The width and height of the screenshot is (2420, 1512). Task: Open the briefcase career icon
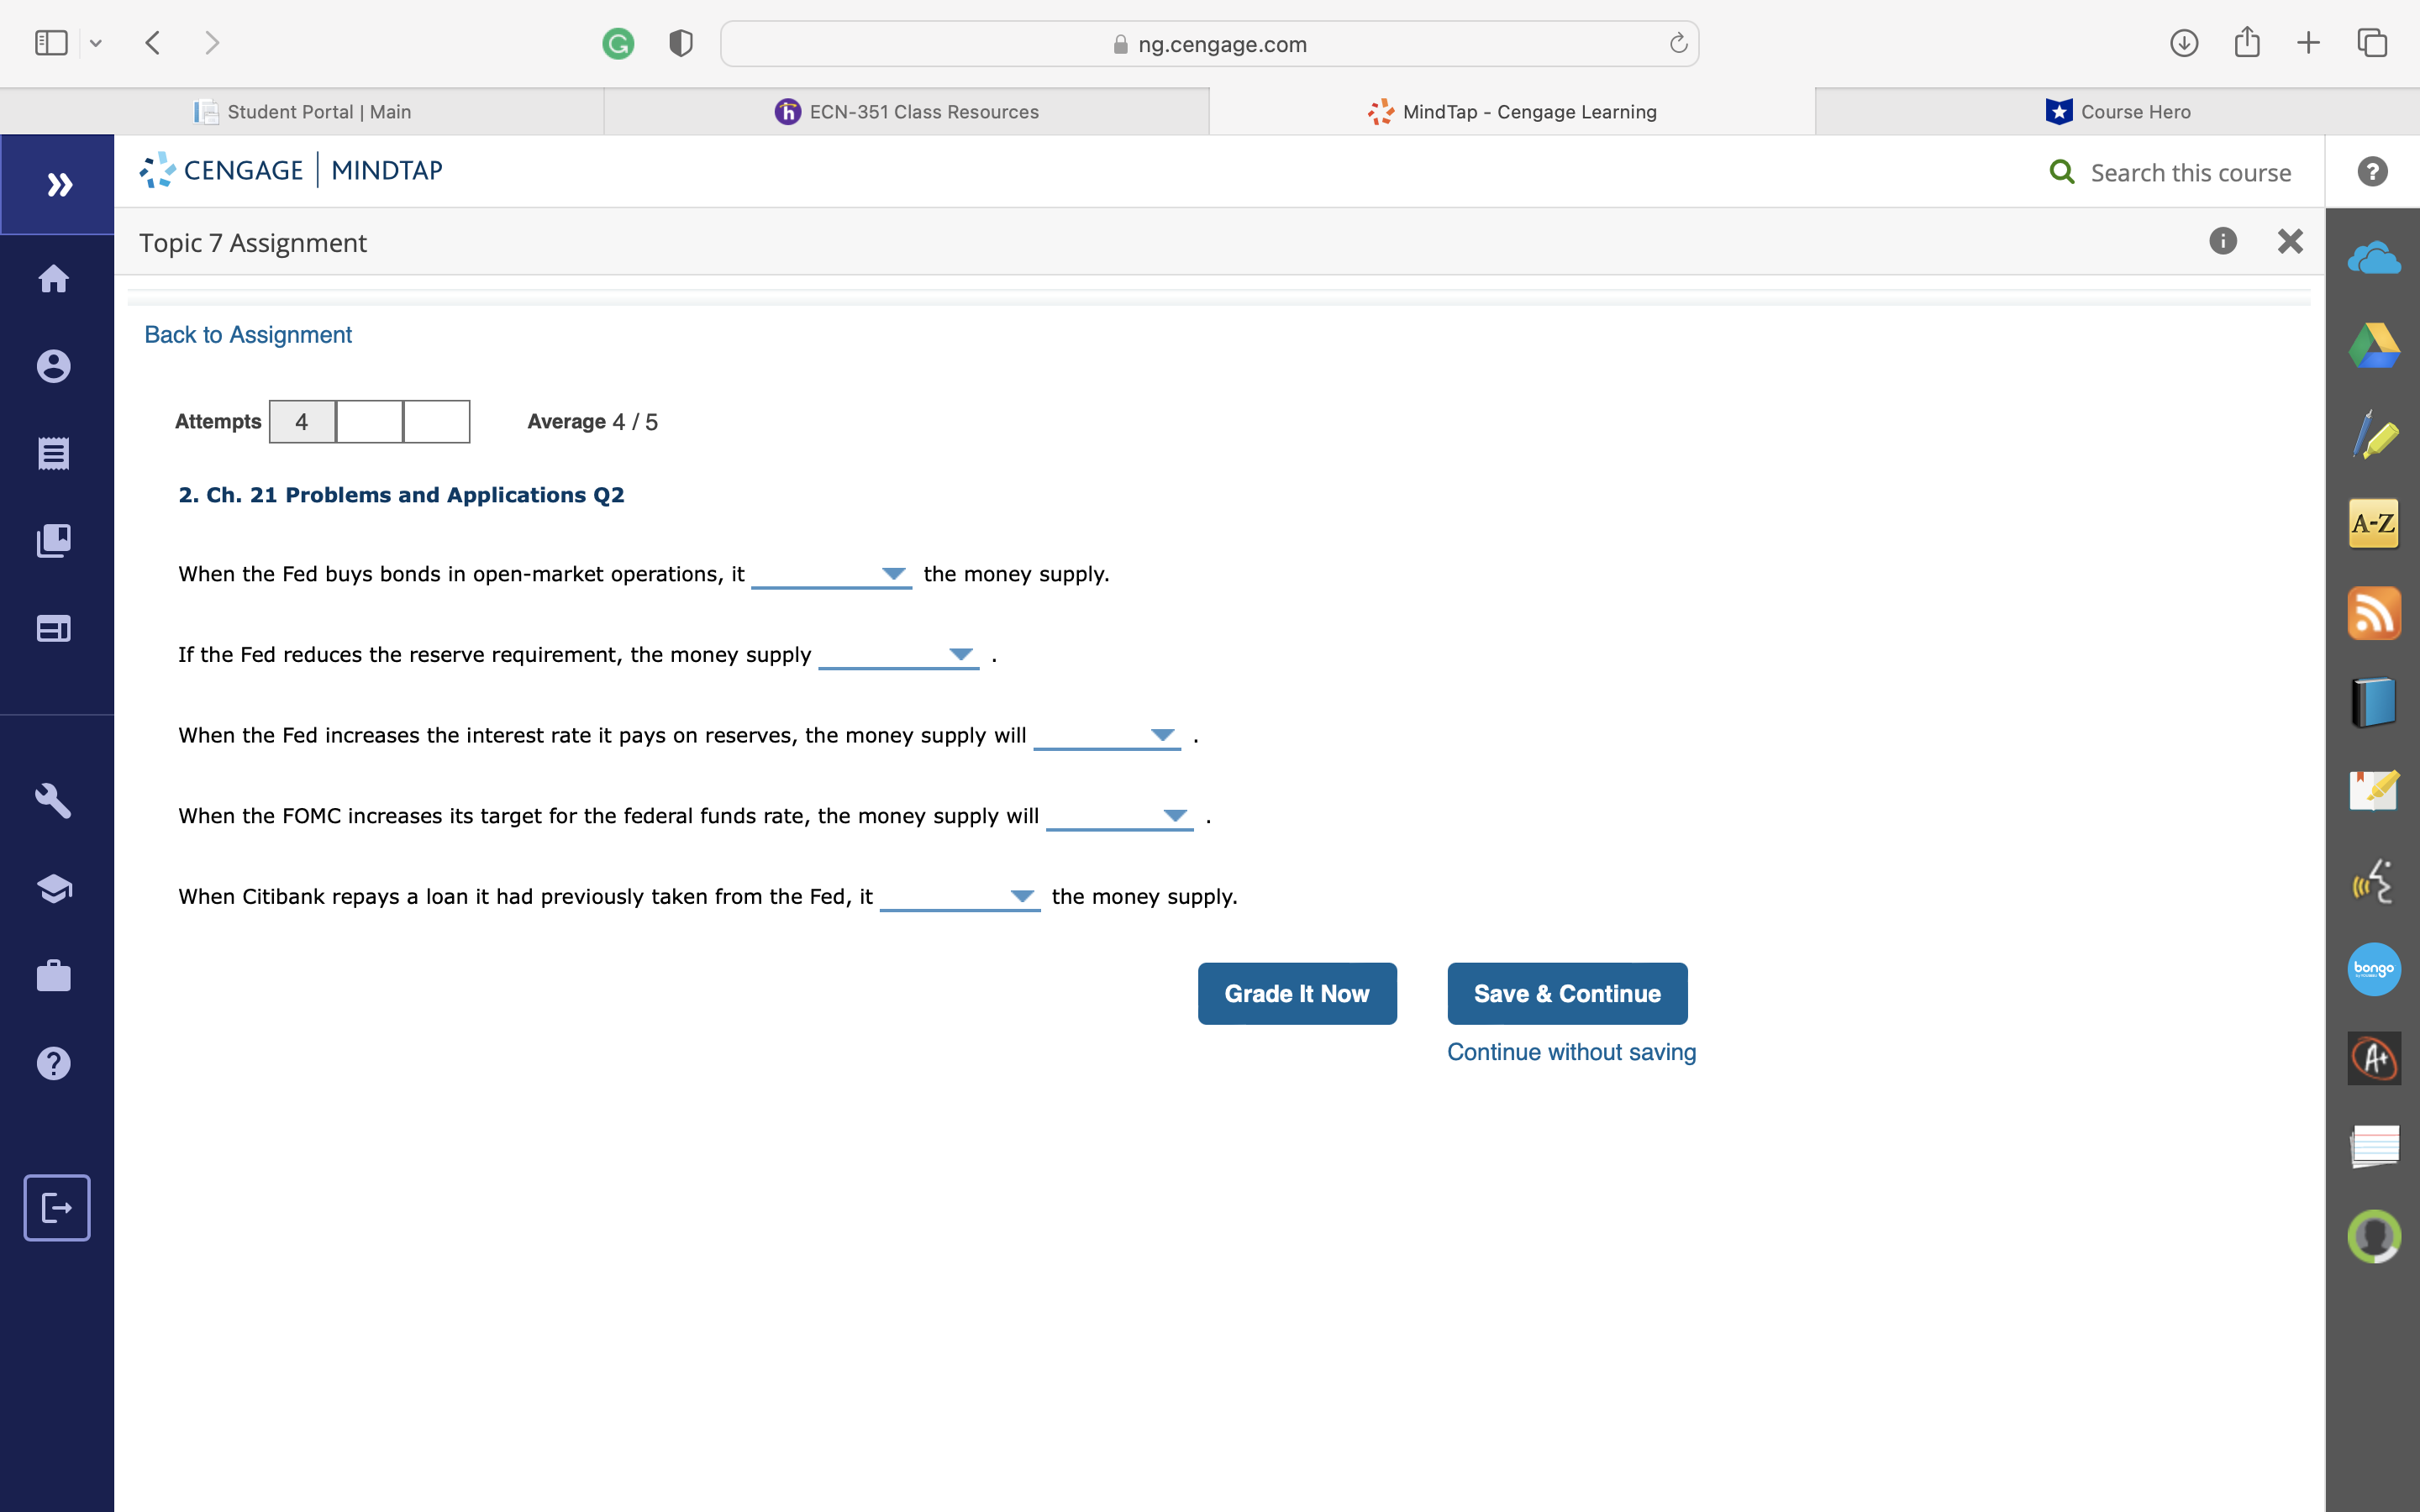pos(54,975)
